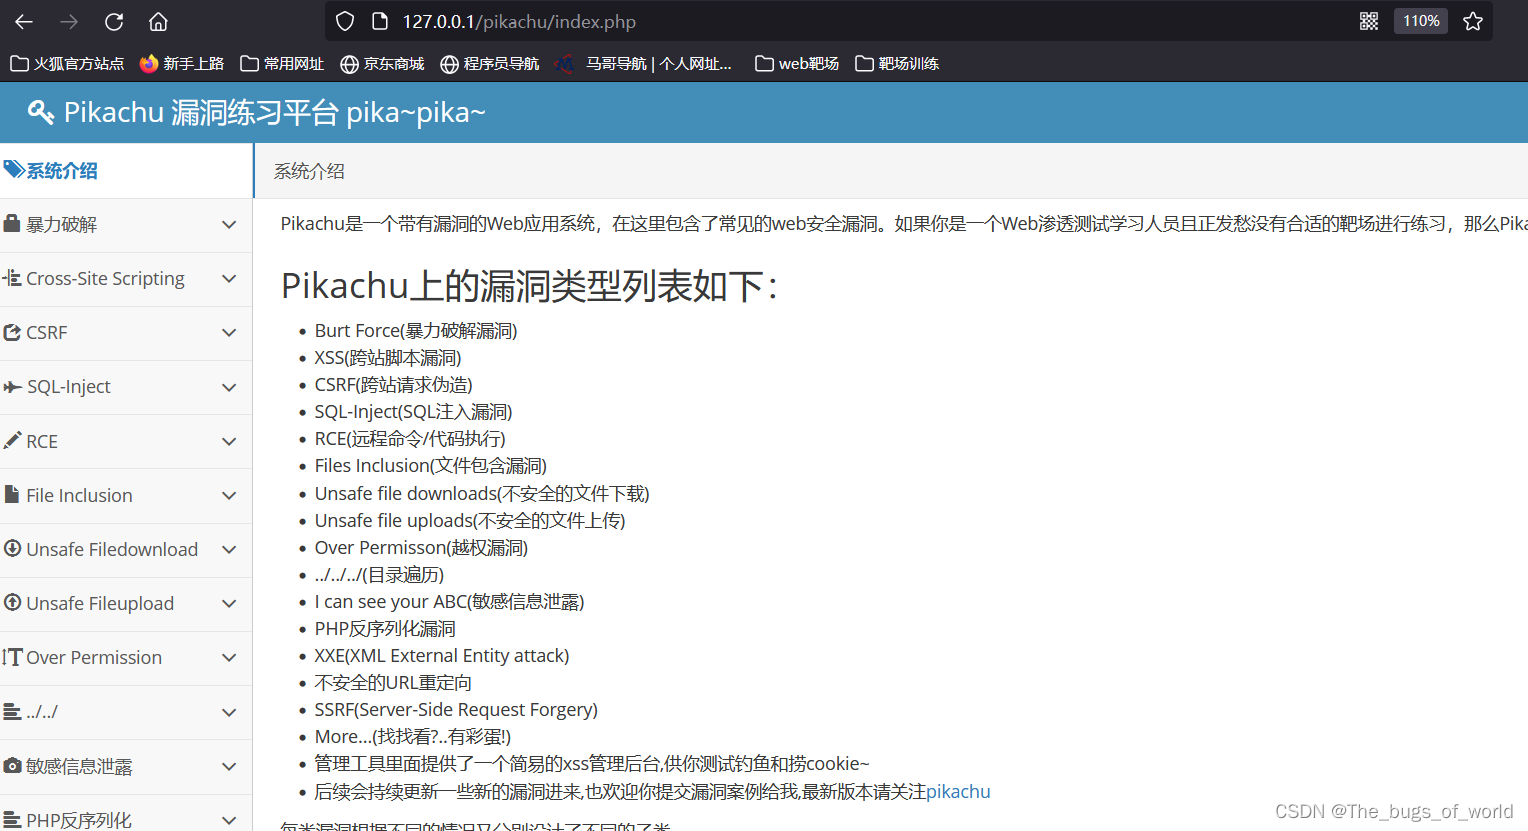Viewport: 1528px width, 831px height.
Task: Click the lock icon beside 暴力破解
Action: (x=12, y=223)
